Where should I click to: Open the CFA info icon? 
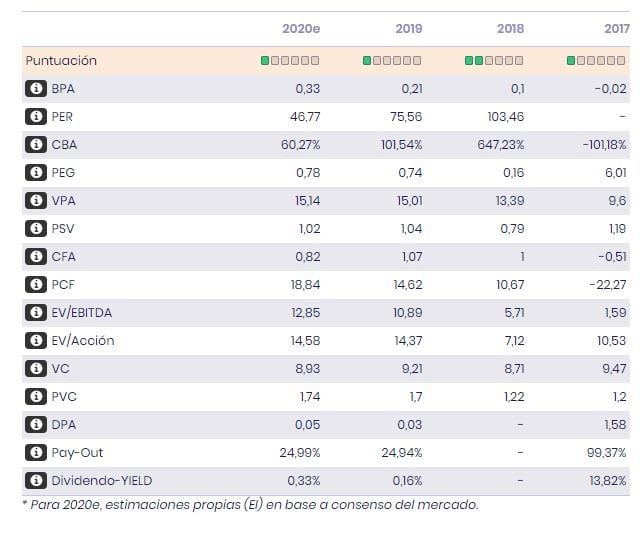click(36, 257)
